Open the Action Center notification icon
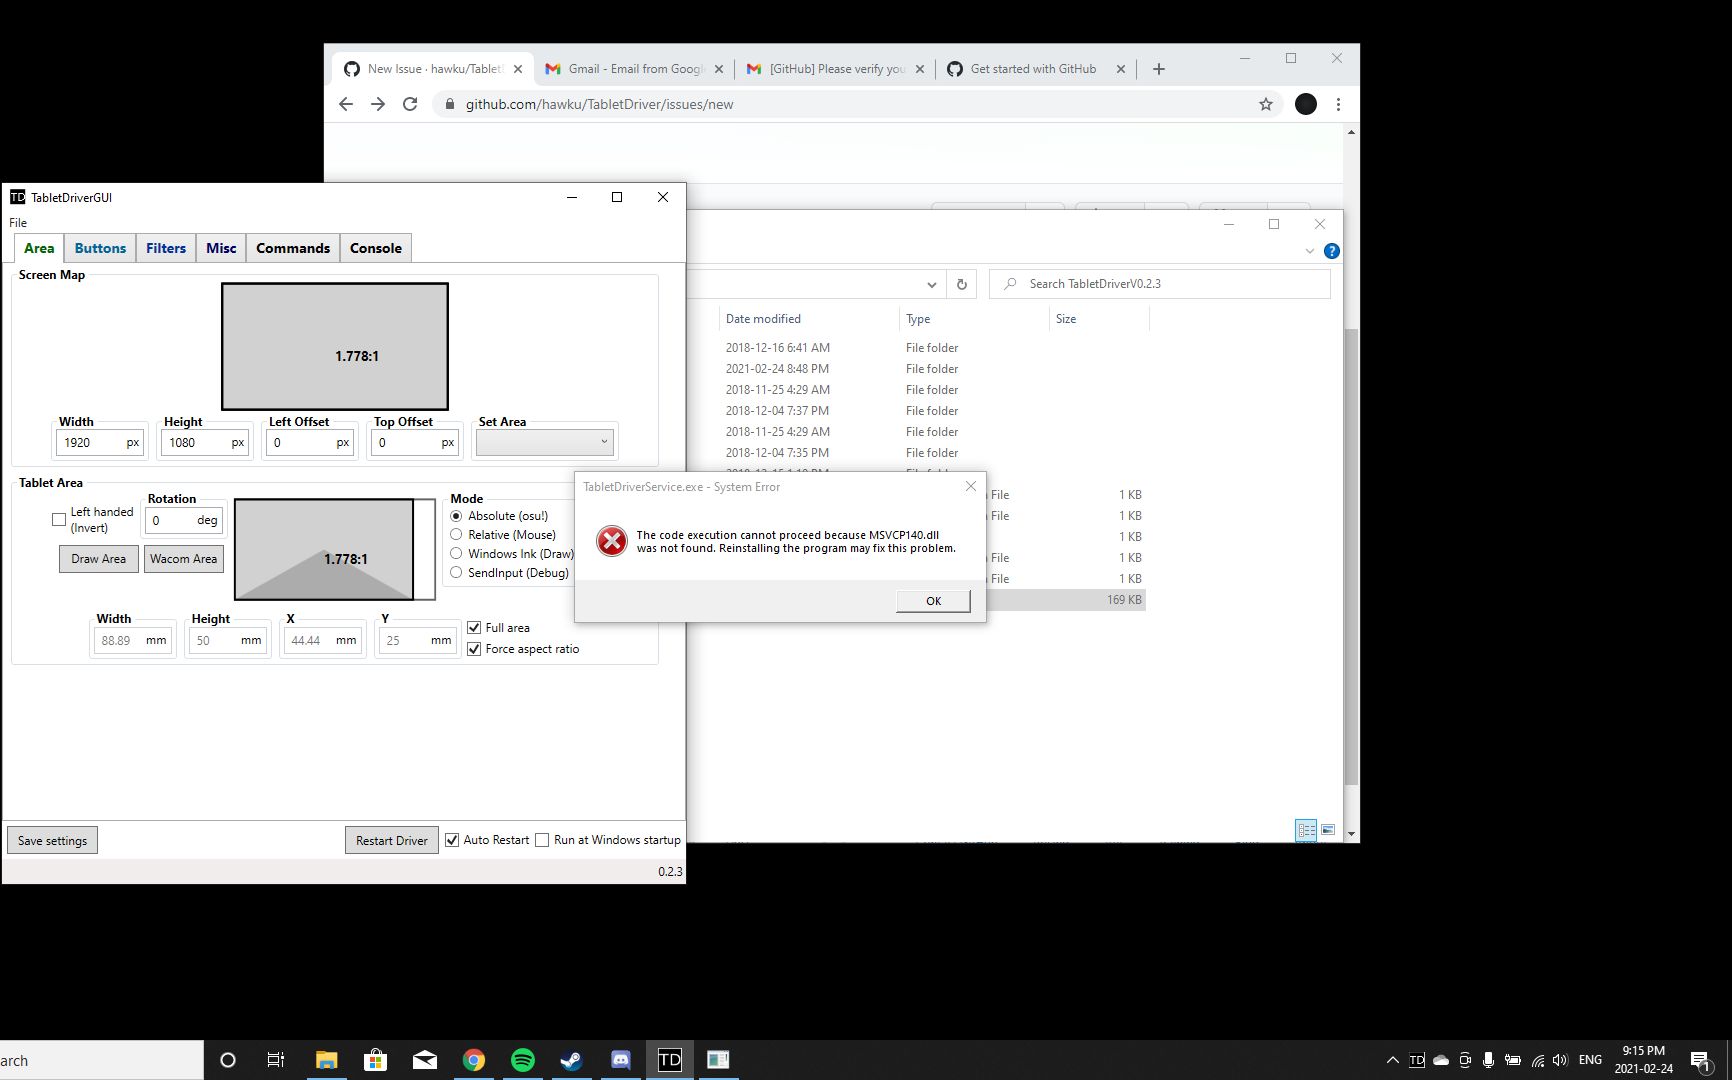1732x1080 pixels. tap(1703, 1060)
